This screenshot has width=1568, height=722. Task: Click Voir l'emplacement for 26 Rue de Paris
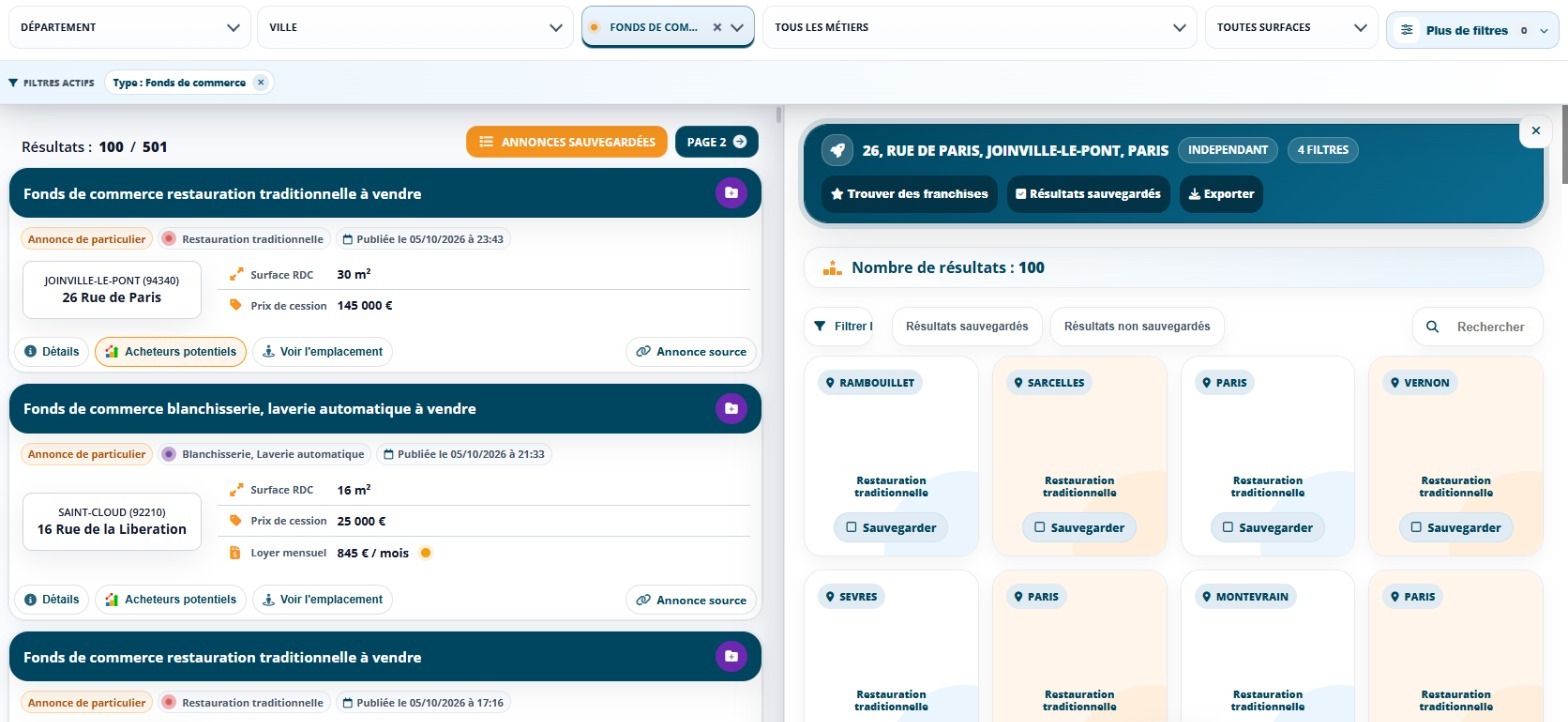point(322,352)
